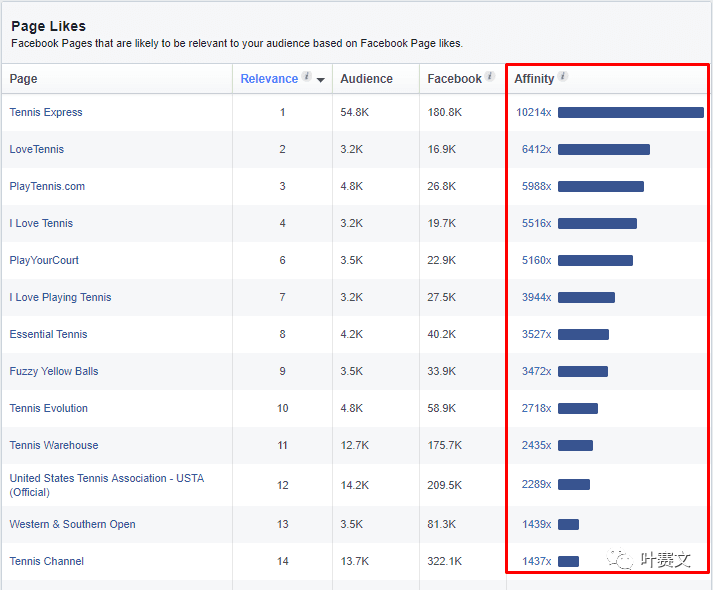Click the 22.9K Facebook value
This screenshot has width=713, height=590.
click(442, 260)
